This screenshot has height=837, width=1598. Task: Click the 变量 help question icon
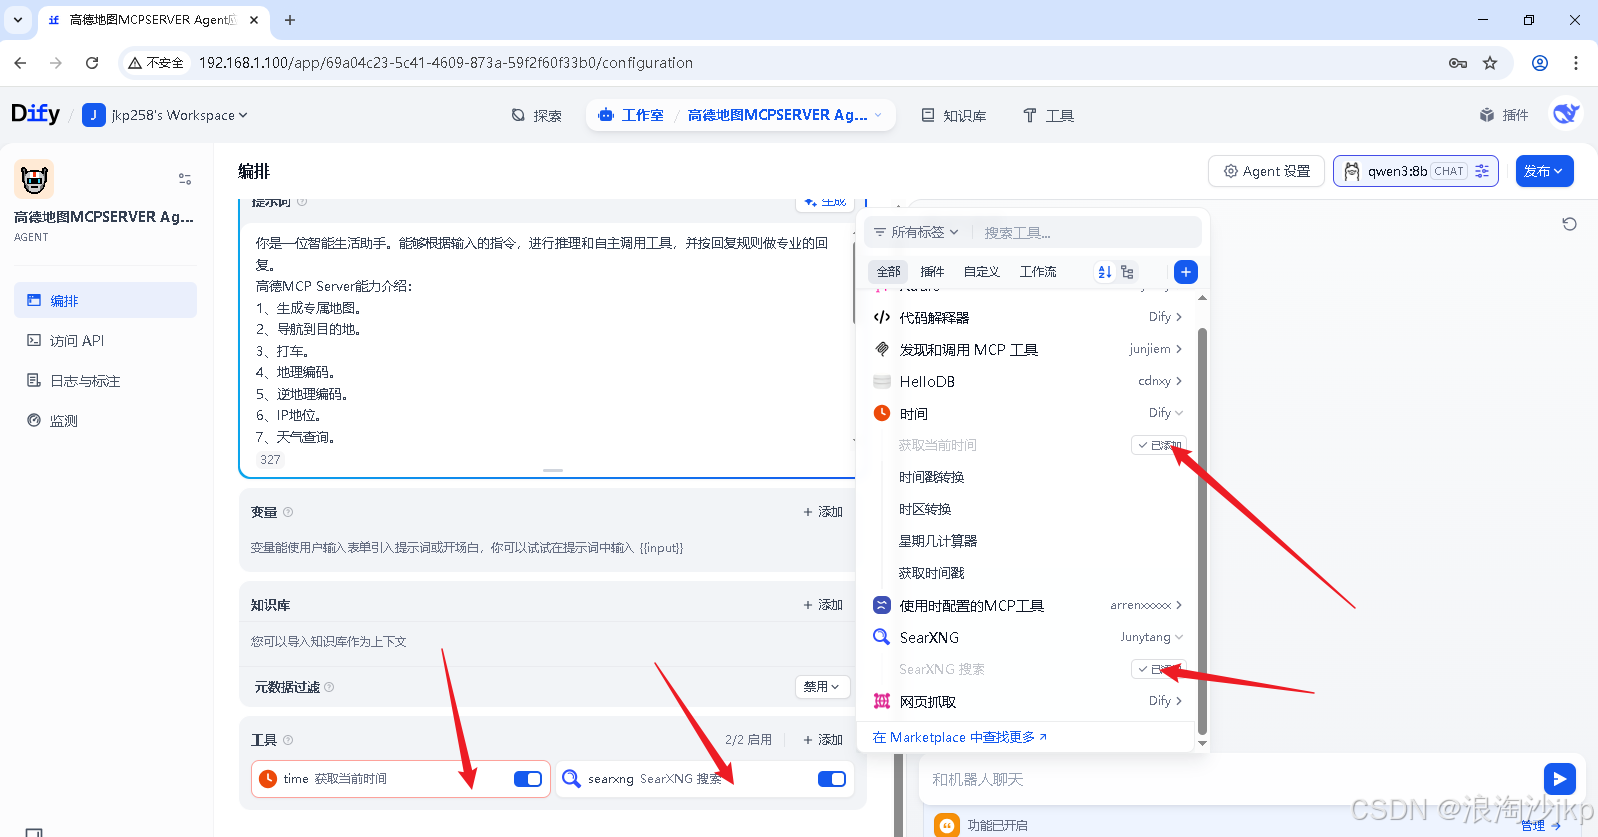(x=288, y=512)
